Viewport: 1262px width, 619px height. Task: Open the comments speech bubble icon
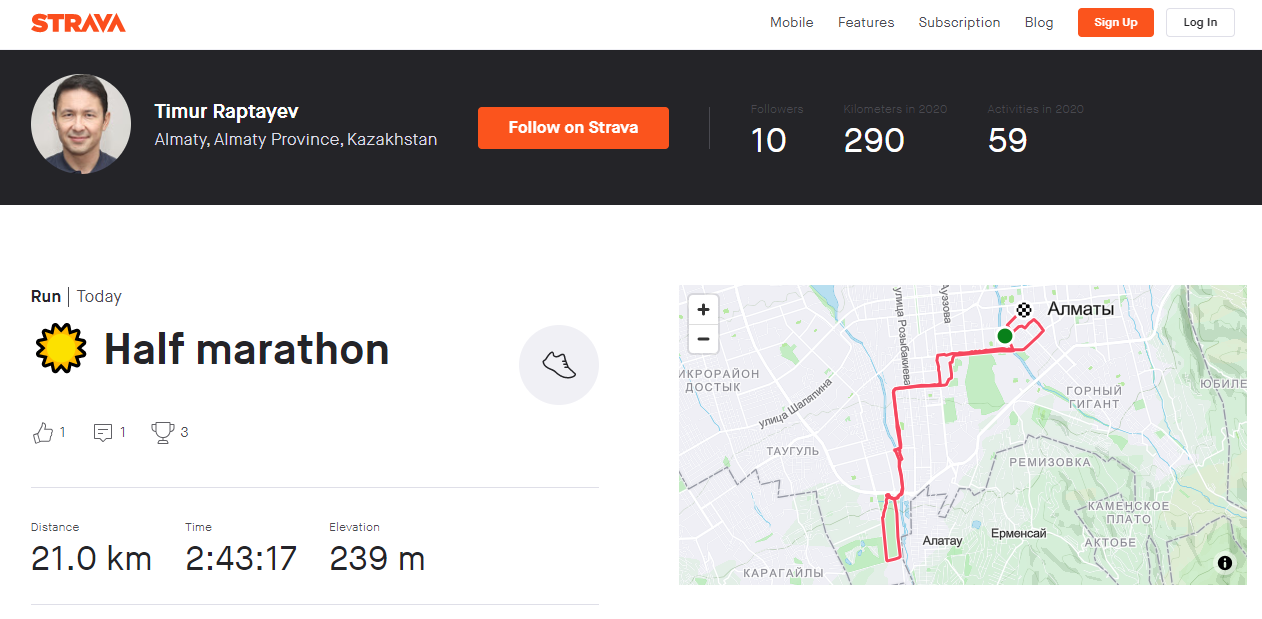pyautogui.click(x=102, y=433)
